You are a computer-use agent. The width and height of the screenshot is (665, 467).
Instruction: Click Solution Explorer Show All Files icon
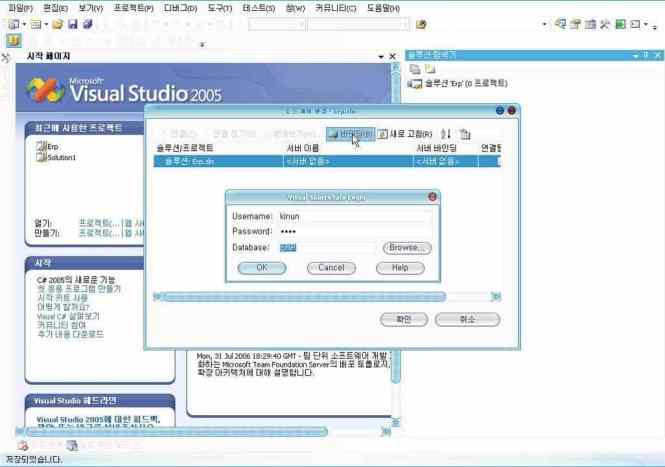(430, 69)
